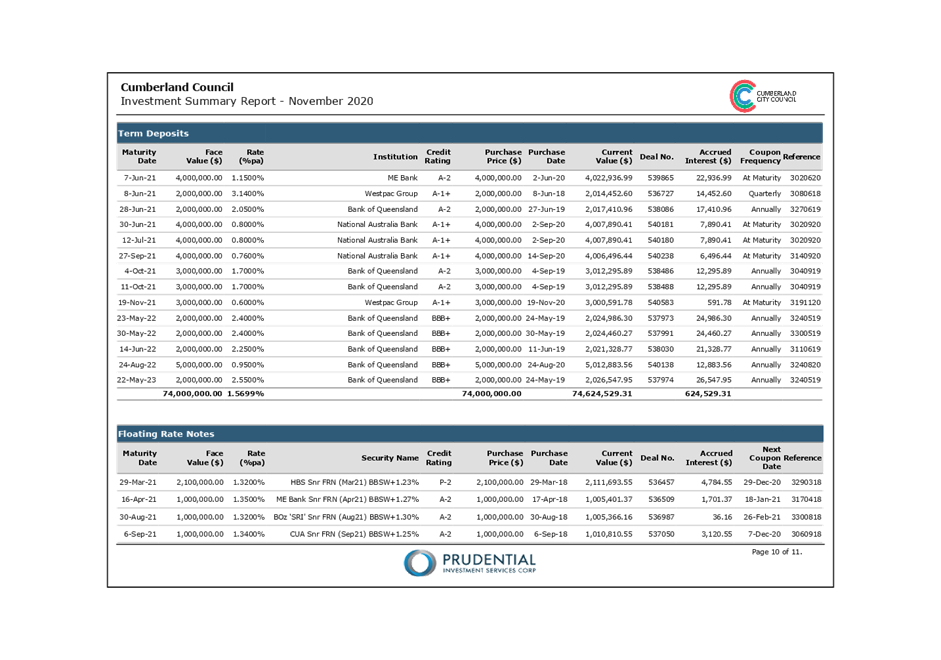Screen dimensions: 941x660
Task: Select accrued interest '591.78'
Action: pos(719,302)
